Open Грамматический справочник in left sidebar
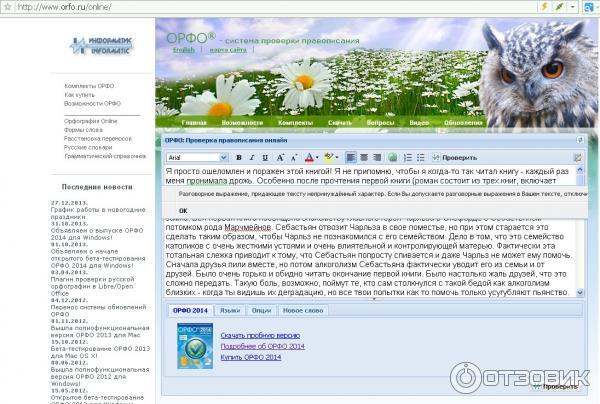Image resolution: width=600 pixels, height=404 pixels. click(x=105, y=156)
